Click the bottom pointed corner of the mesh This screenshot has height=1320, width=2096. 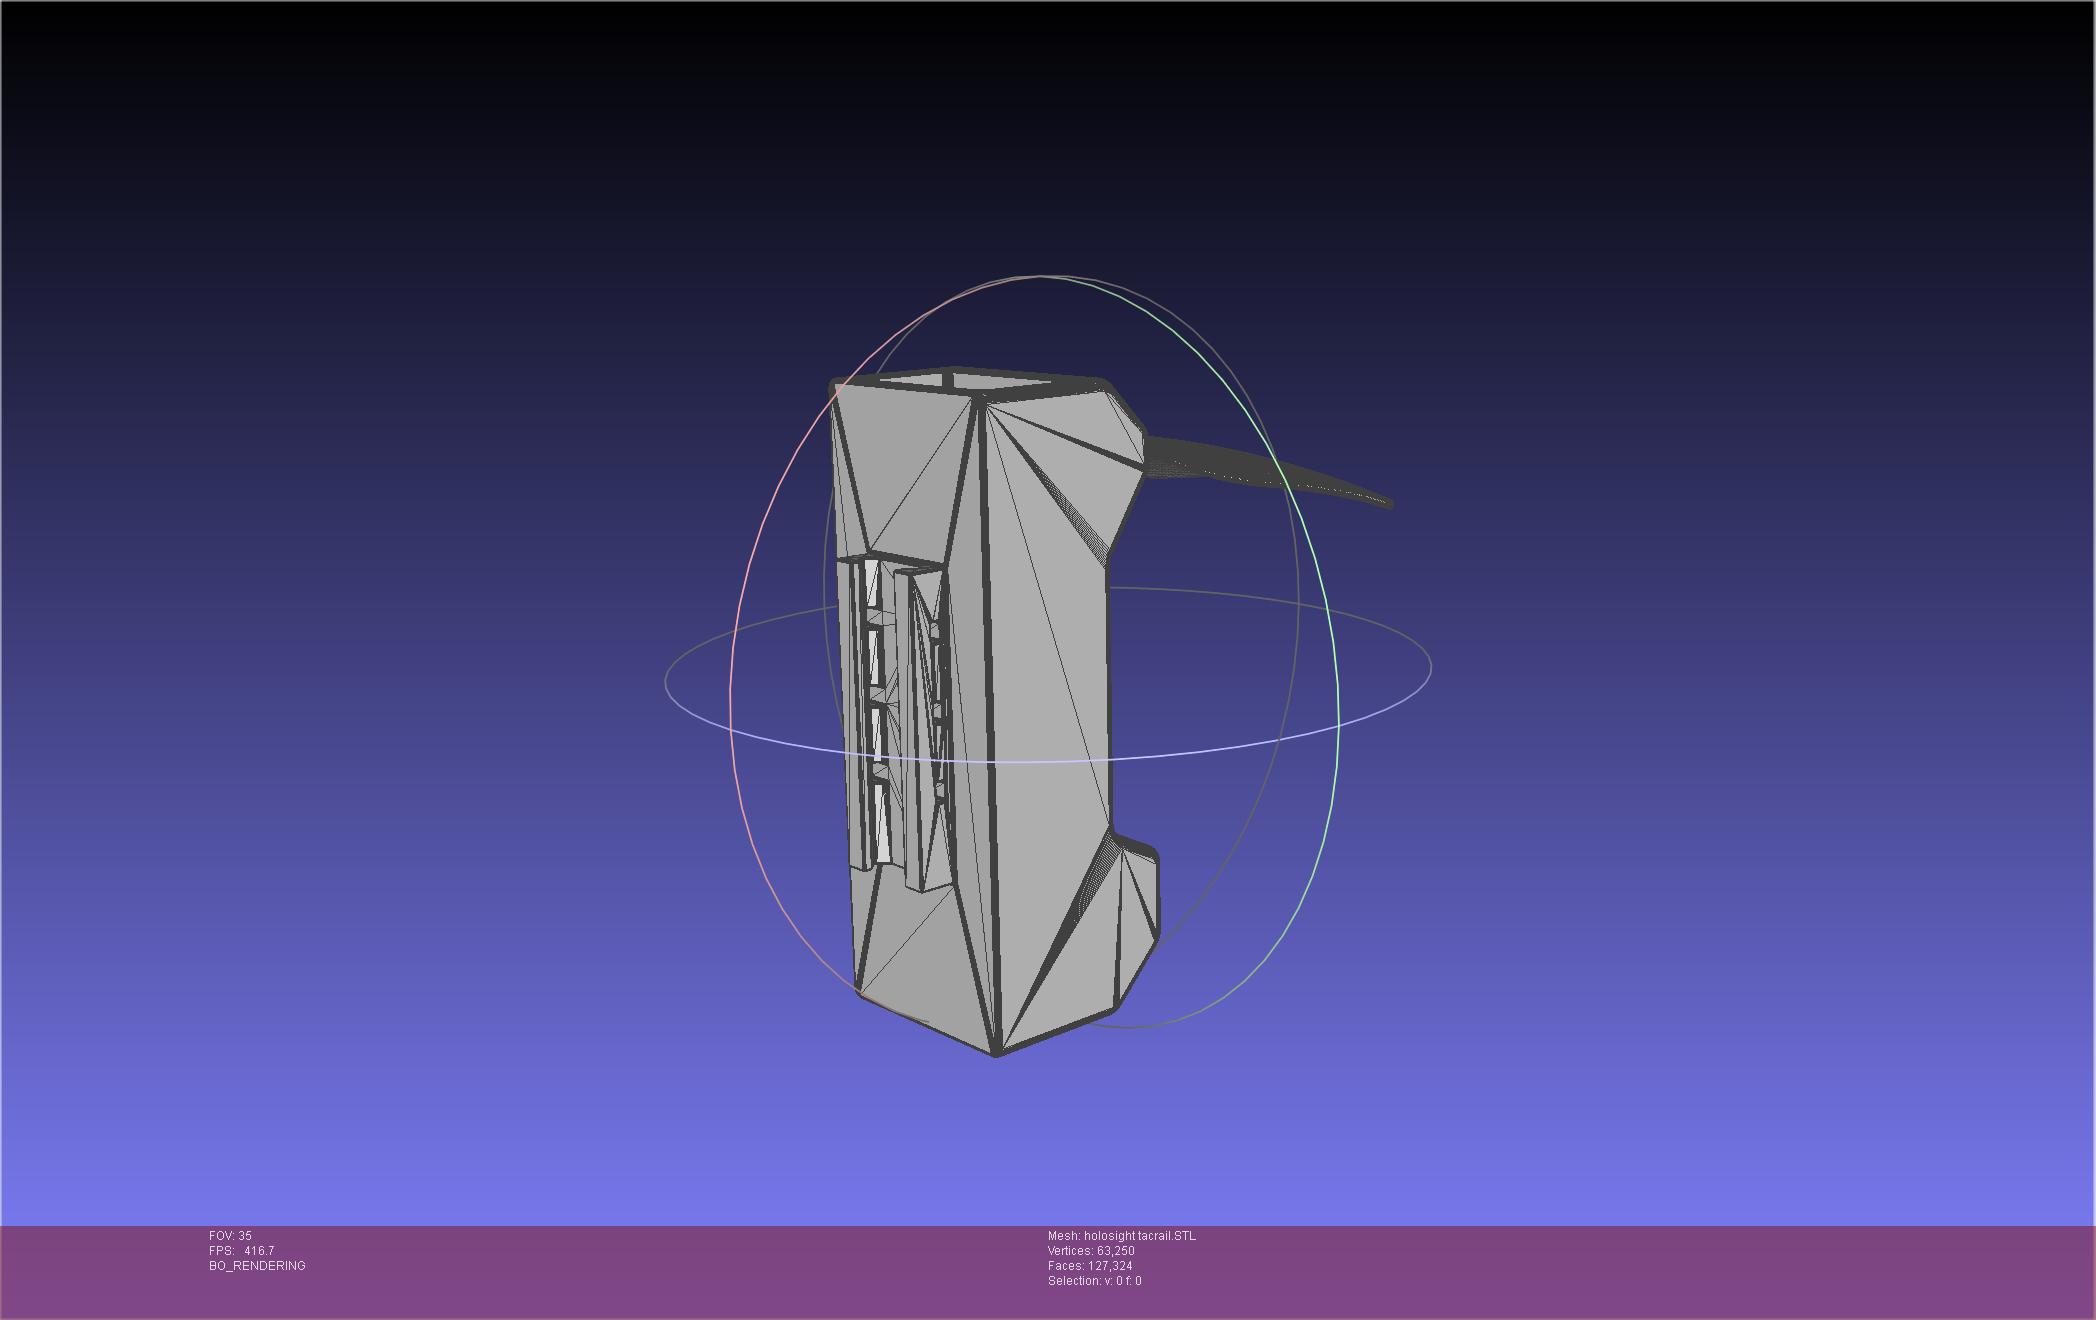click(x=996, y=1052)
